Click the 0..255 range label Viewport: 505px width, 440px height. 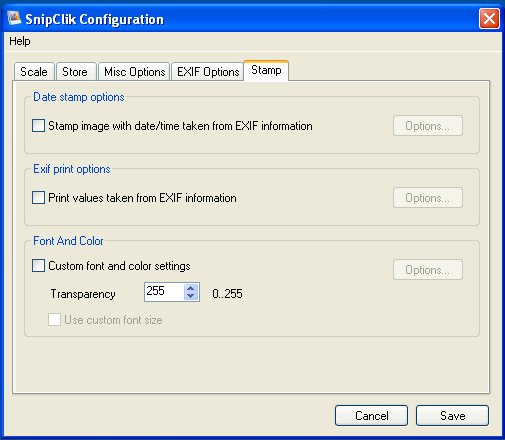227,294
